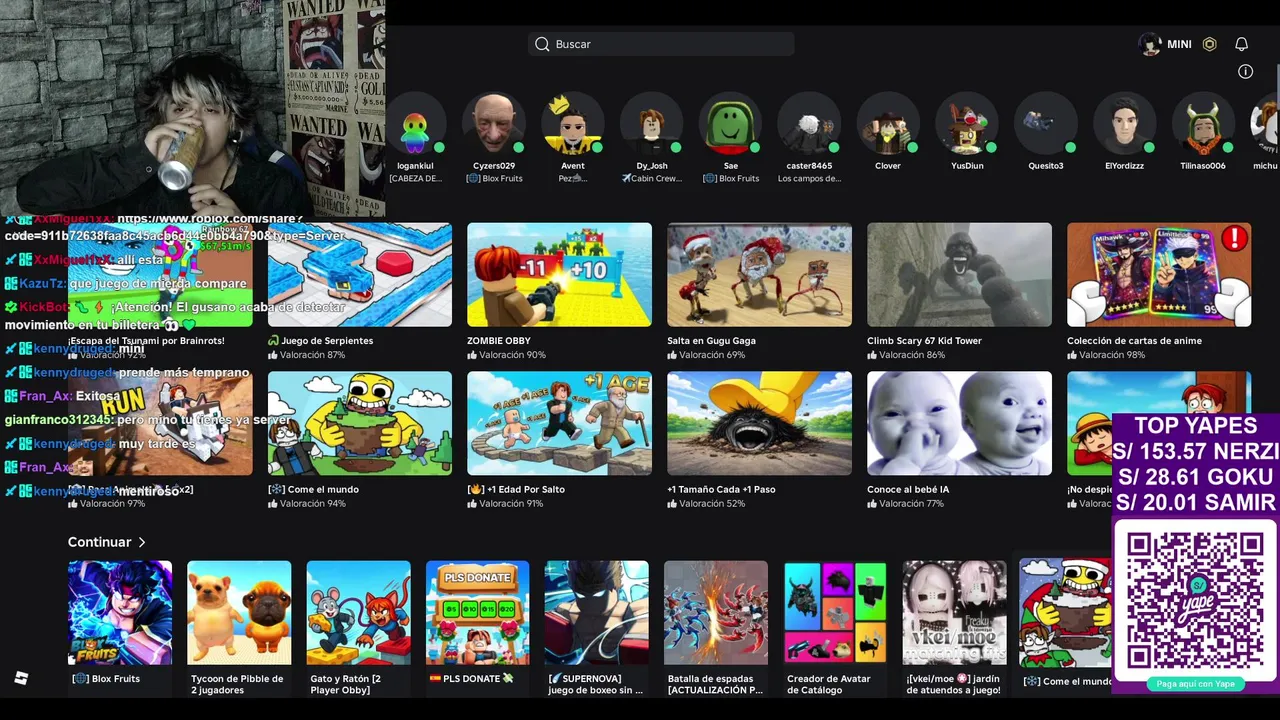Open friend Avent's avatar

572,125
